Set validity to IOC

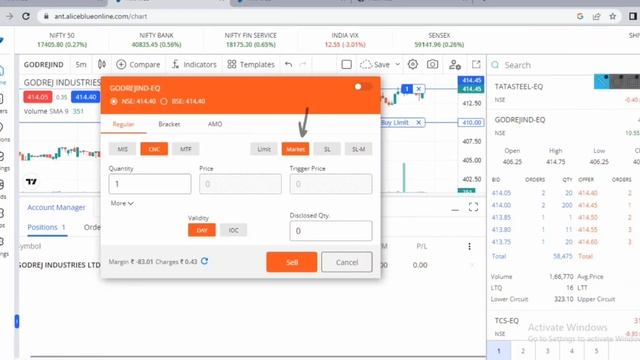(233, 230)
